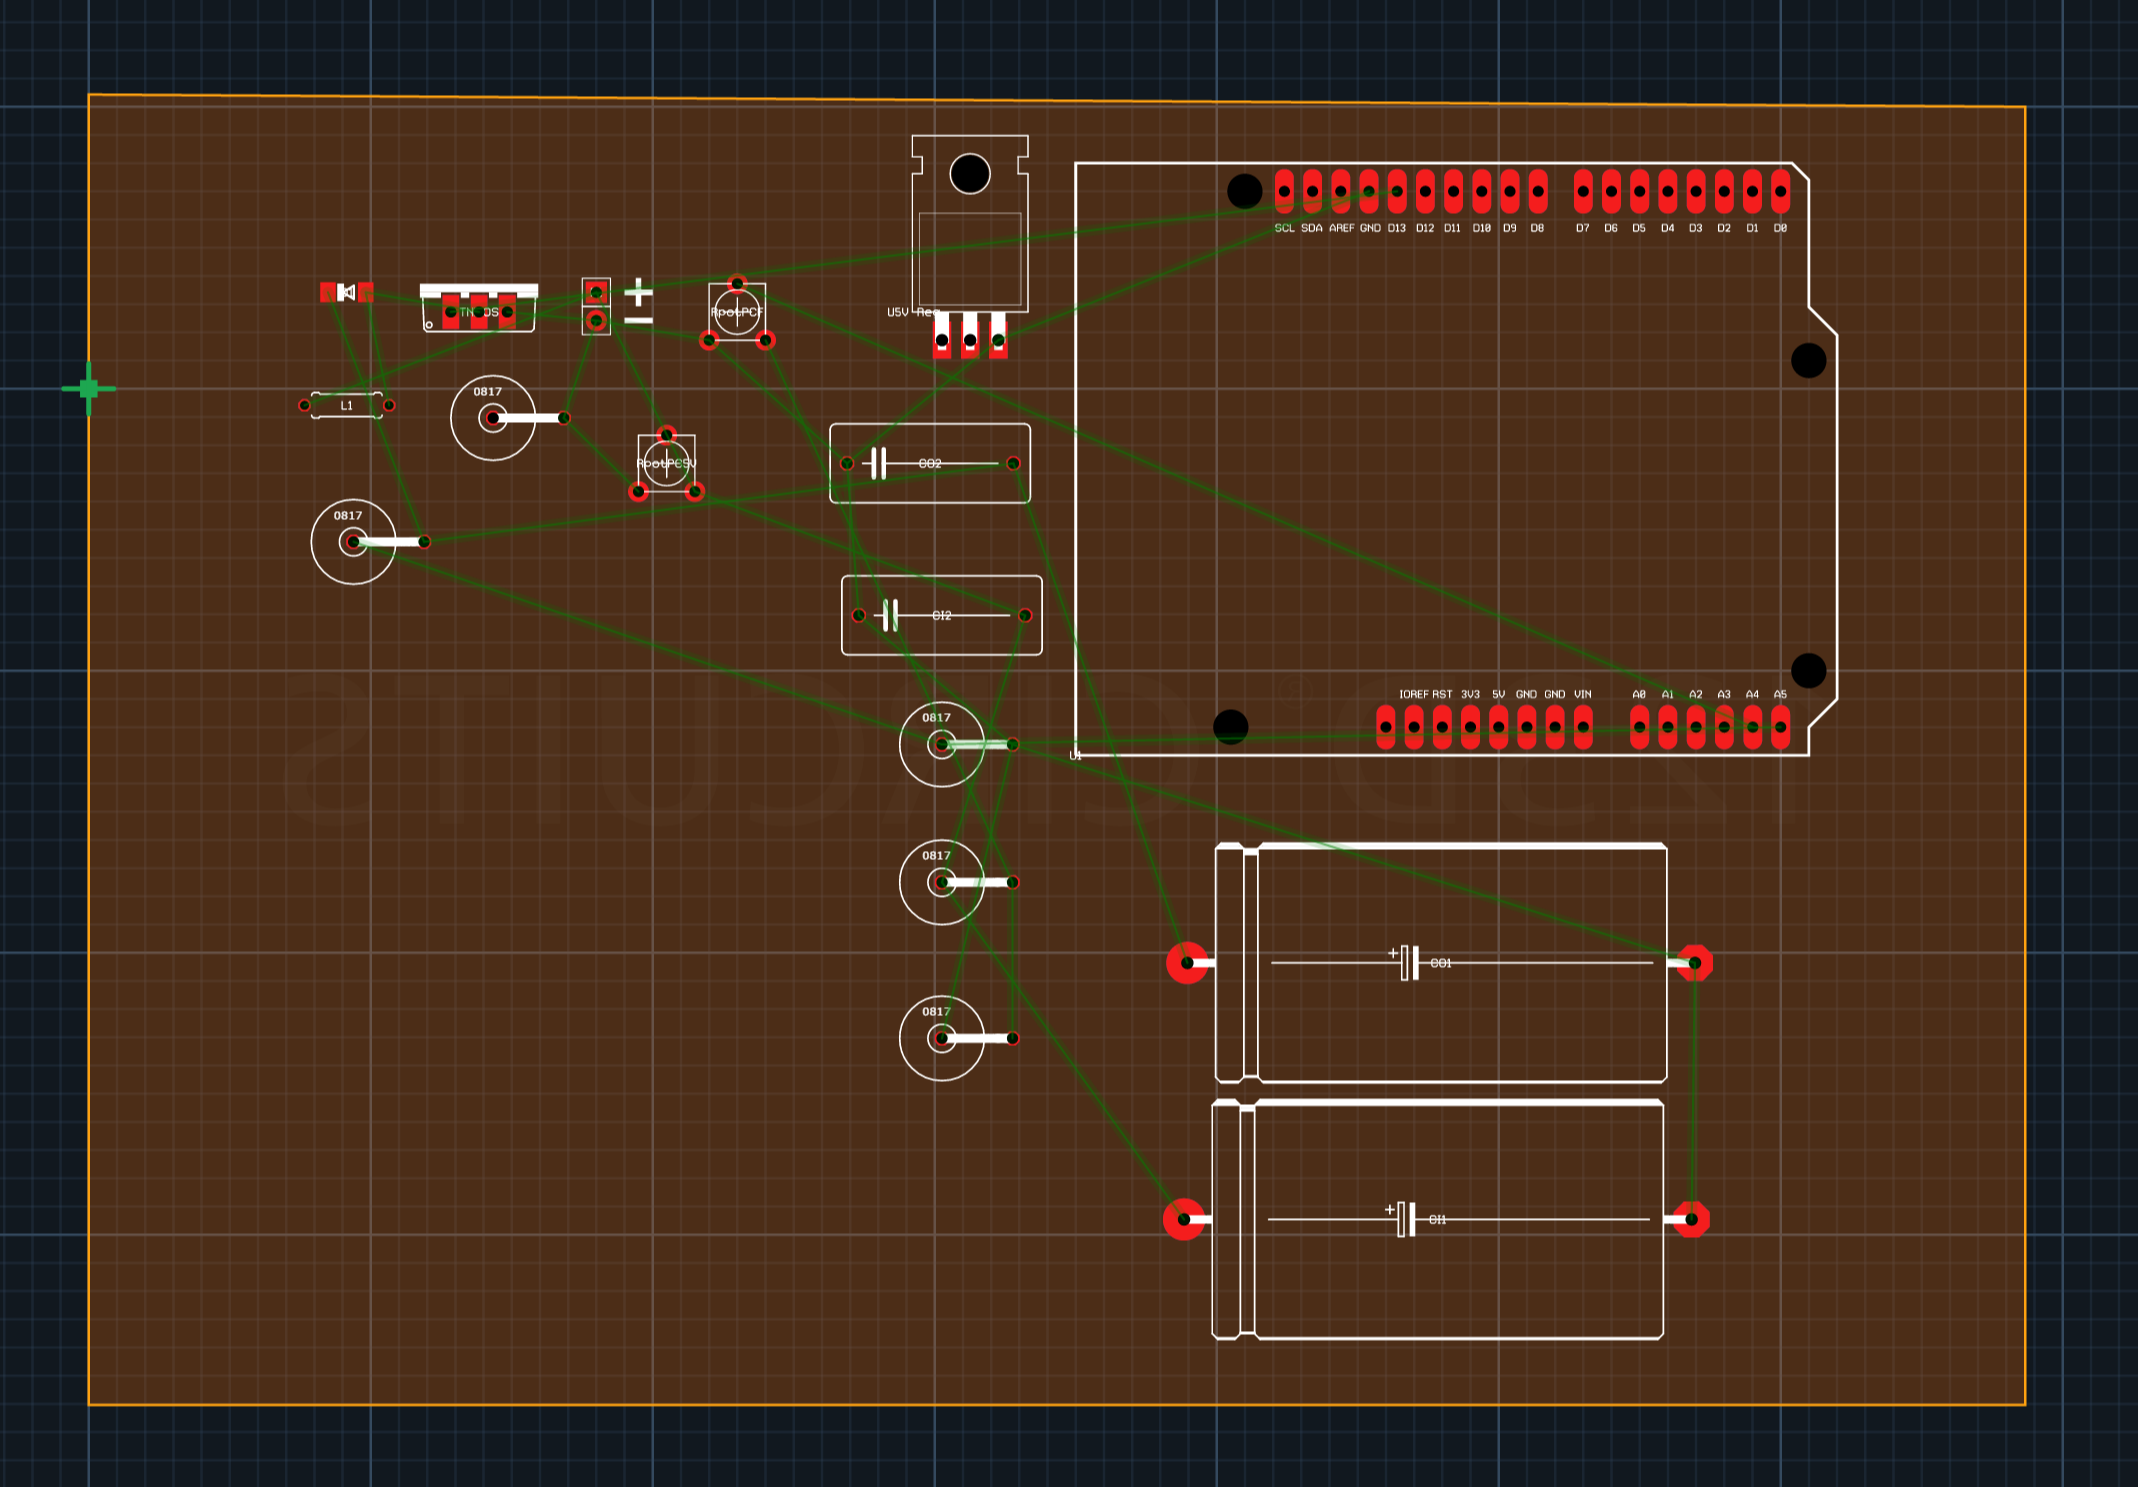Select the VIN power pad
Image resolution: width=2138 pixels, height=1487 pixels.
1583,727
